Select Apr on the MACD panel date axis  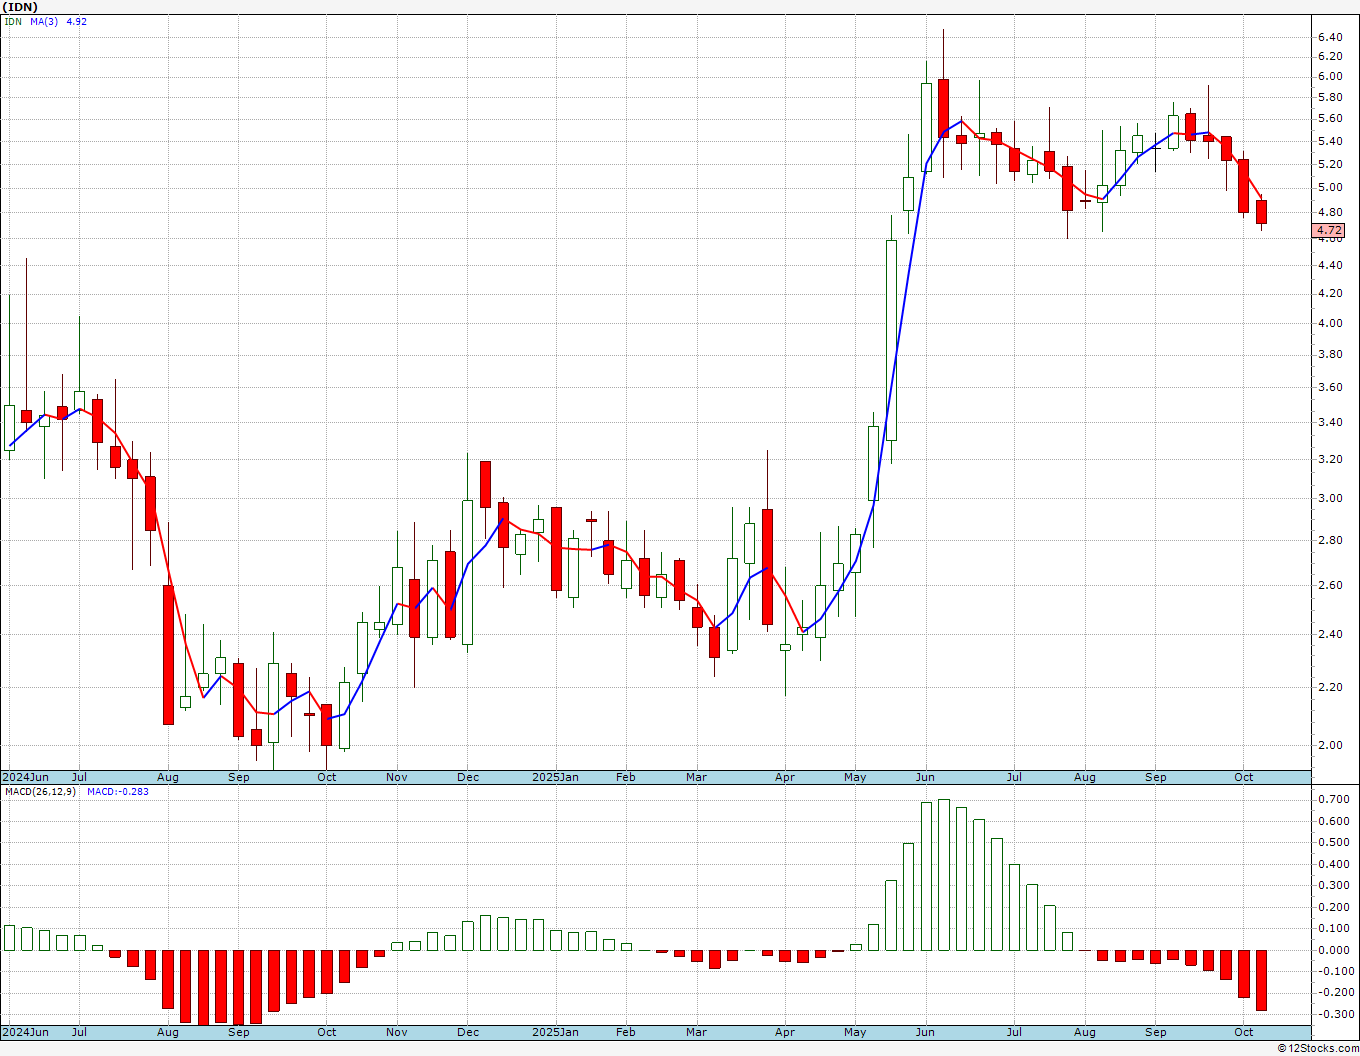(785, 1032)
